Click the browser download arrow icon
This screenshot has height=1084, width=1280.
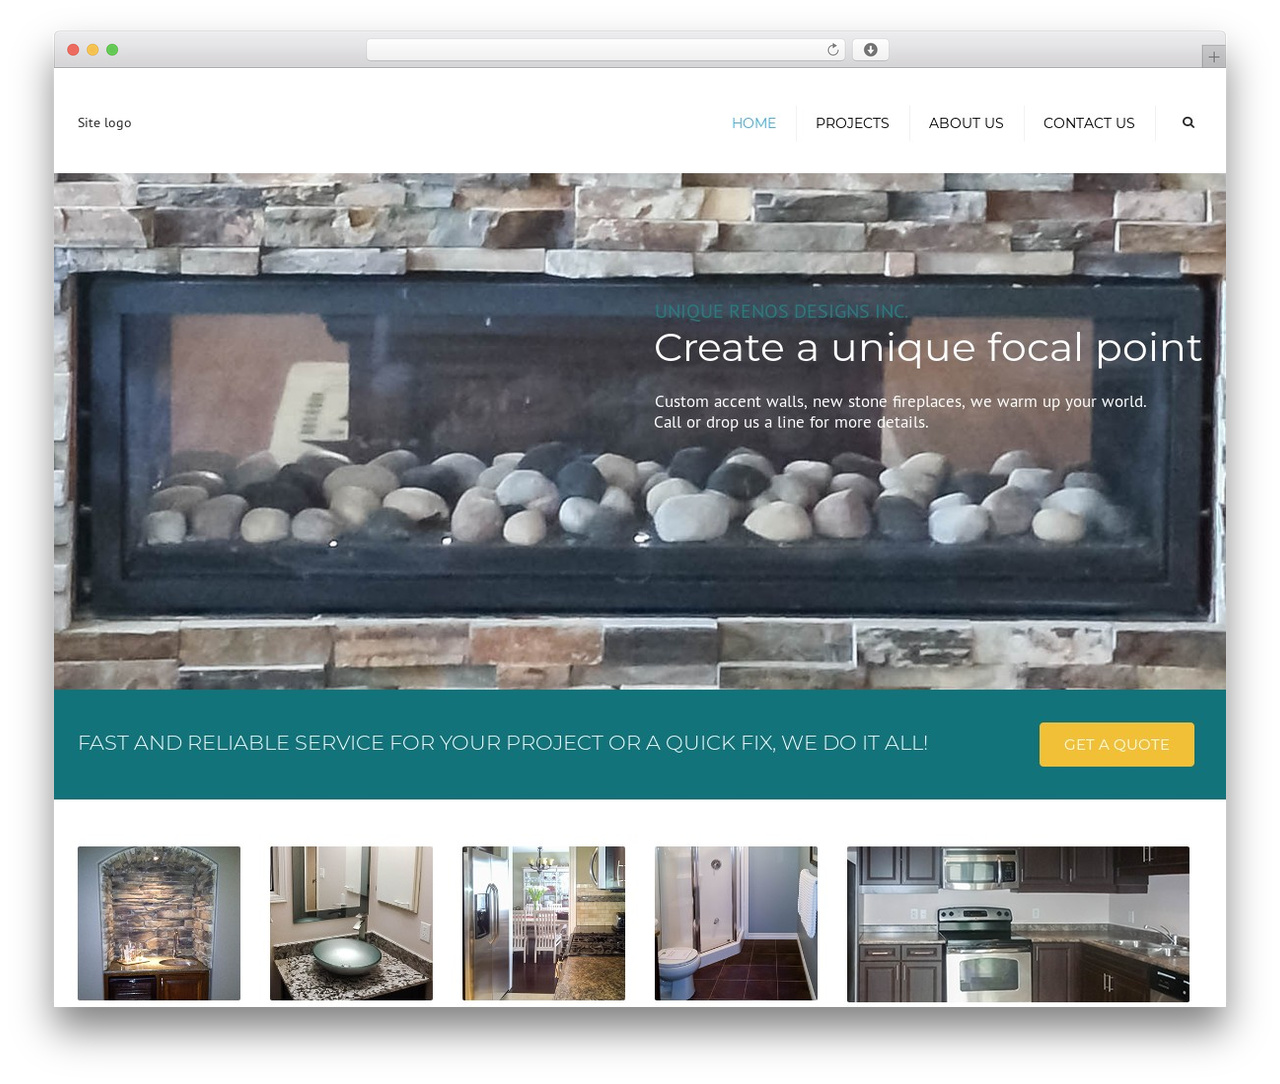click(870, 50)
